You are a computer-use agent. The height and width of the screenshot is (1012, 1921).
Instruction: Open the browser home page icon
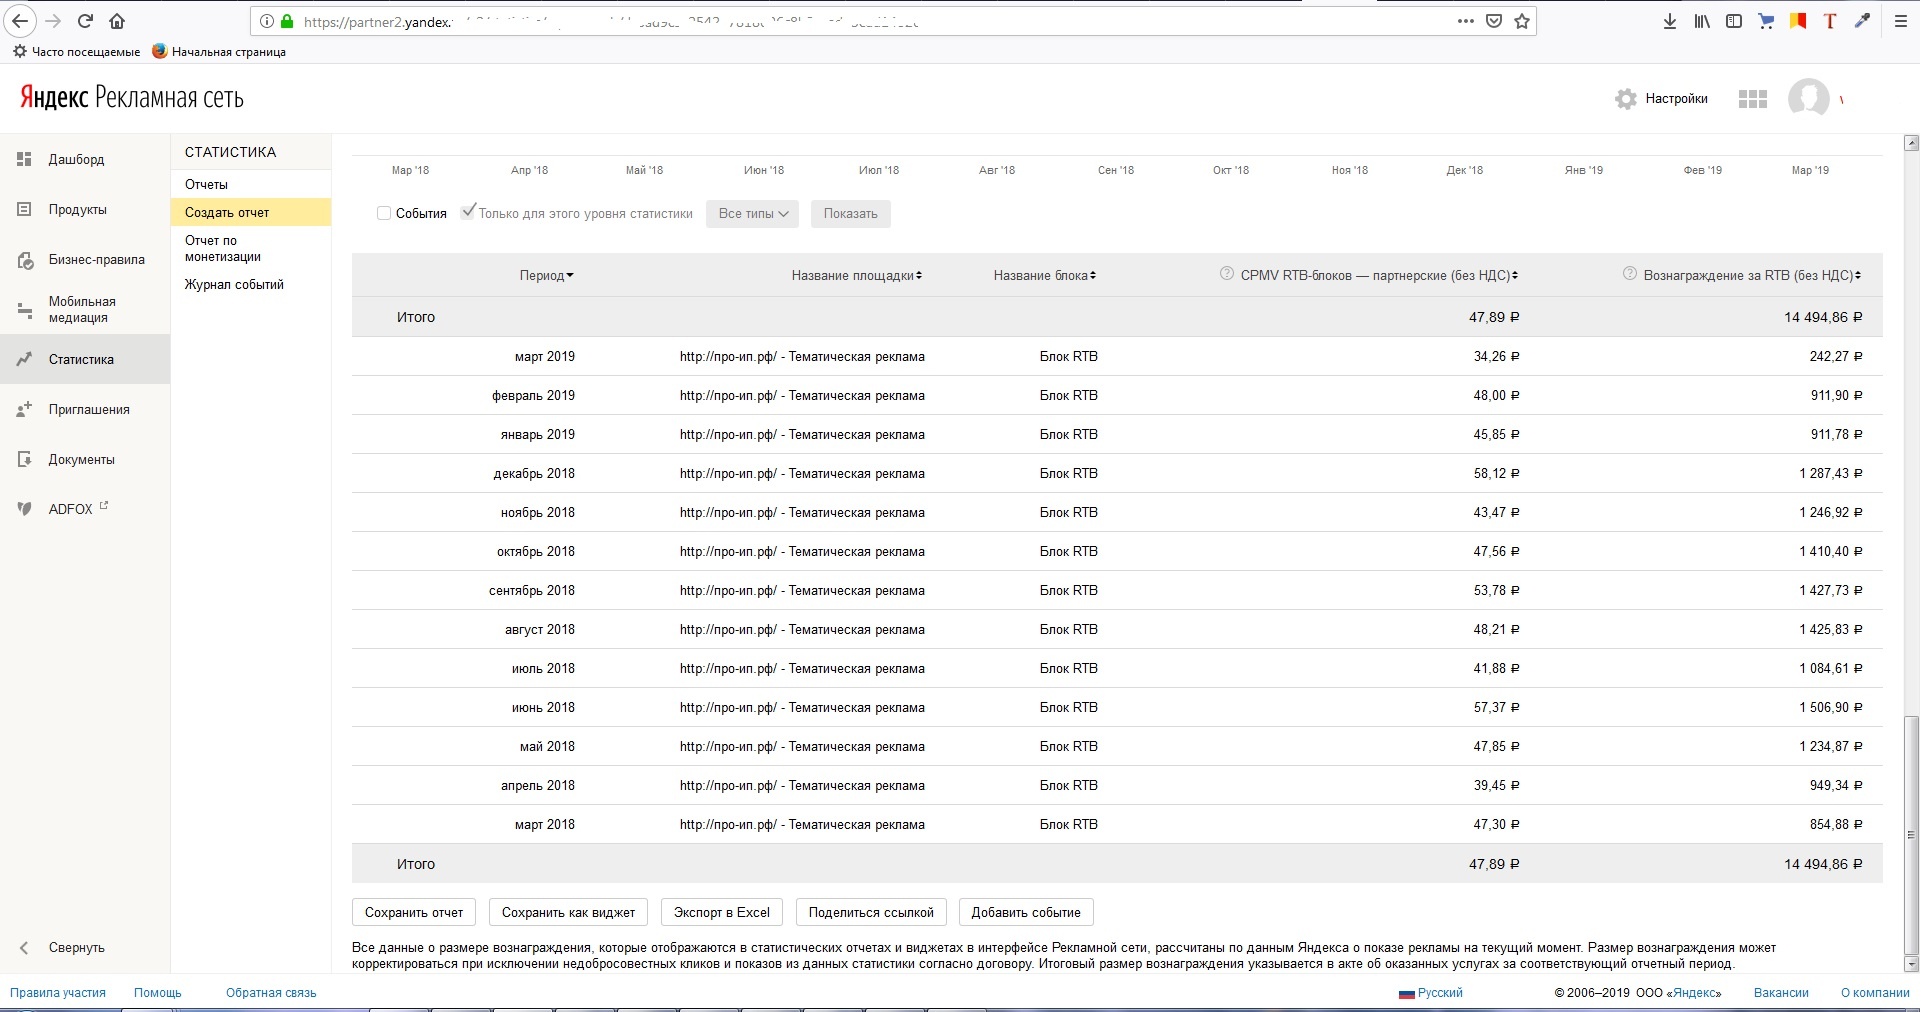tap(117, 21)
